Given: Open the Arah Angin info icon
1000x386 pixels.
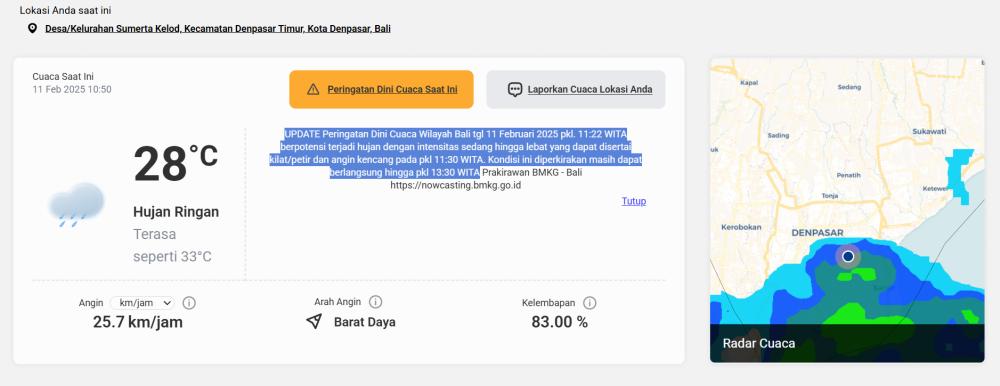Looking at the screenshot, I should 376,302.
